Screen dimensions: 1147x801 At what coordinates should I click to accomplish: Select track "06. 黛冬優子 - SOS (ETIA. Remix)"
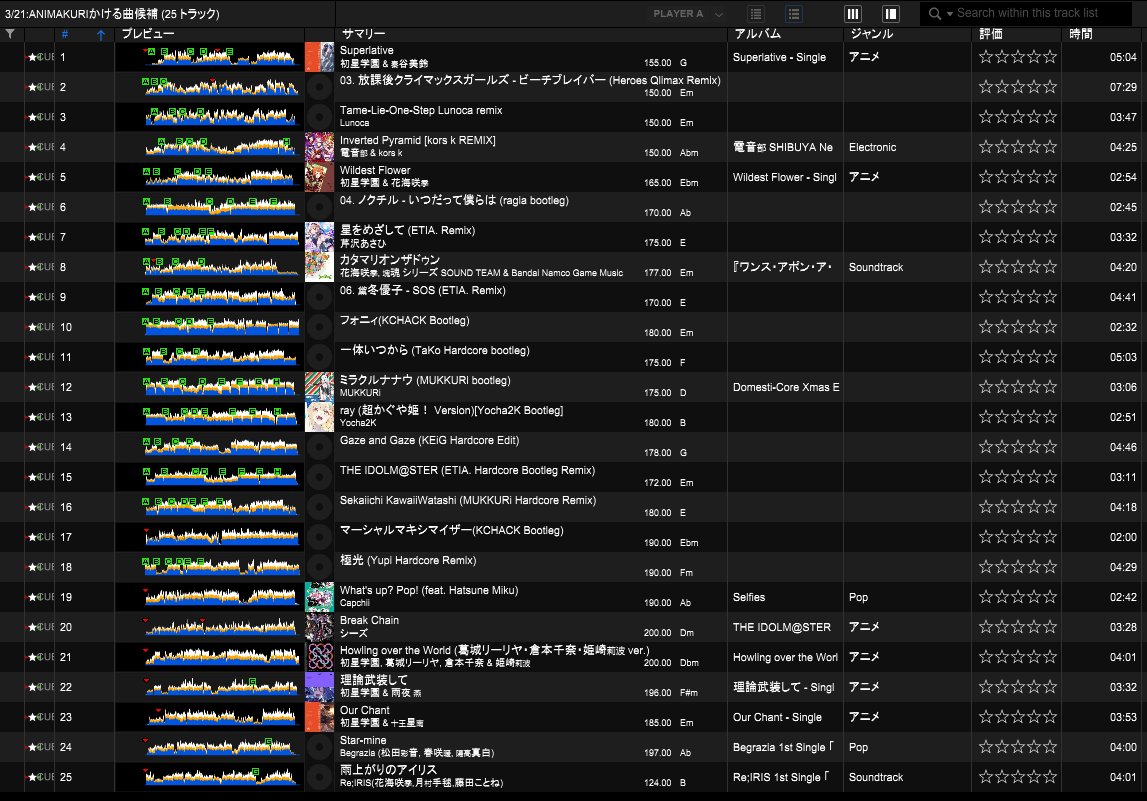point(423,290)
